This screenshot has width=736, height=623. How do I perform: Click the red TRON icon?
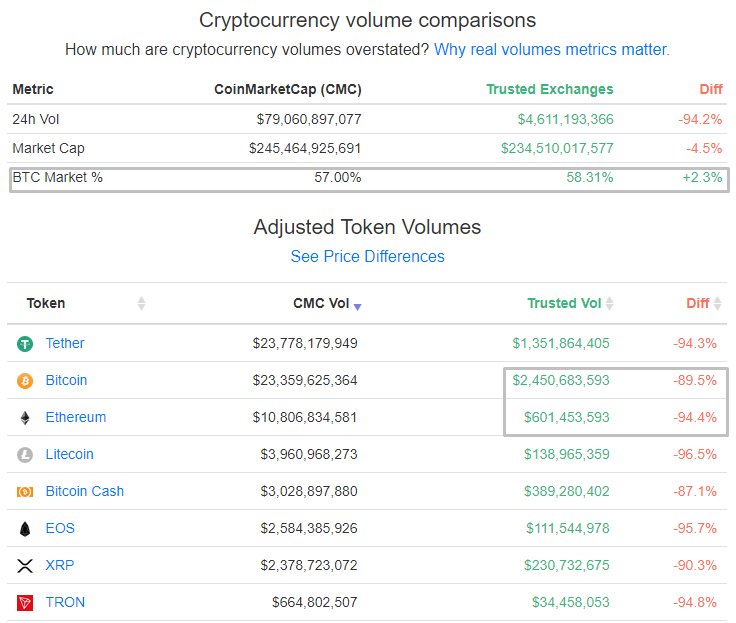(25, 603)
